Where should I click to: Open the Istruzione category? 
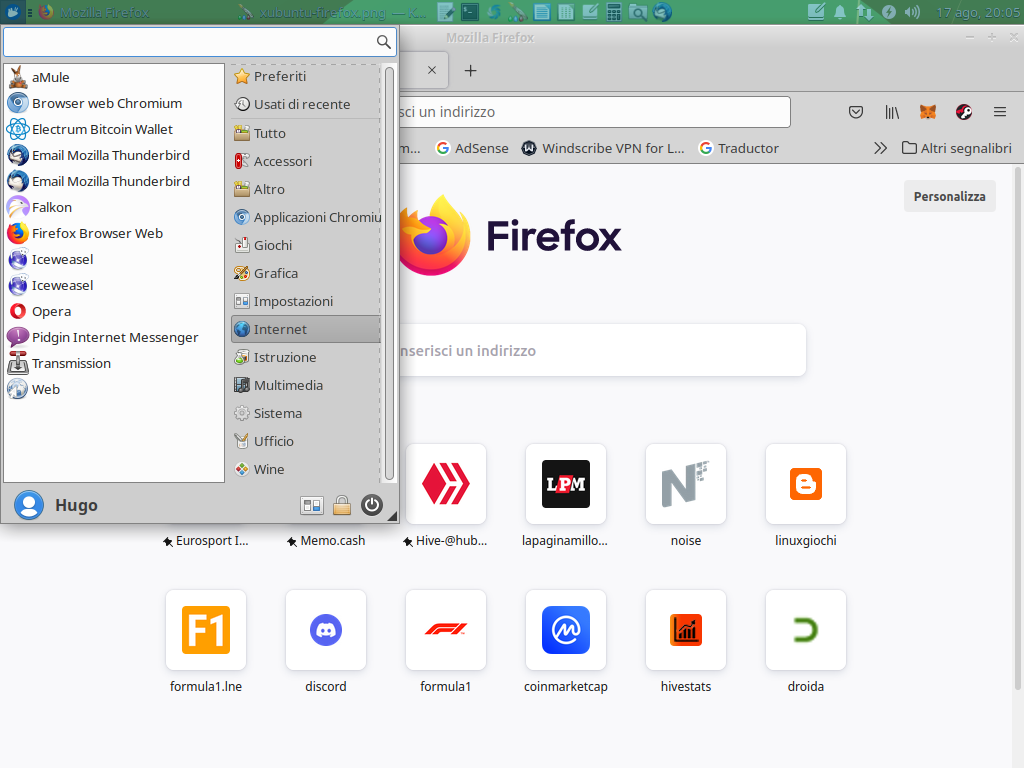306,358
